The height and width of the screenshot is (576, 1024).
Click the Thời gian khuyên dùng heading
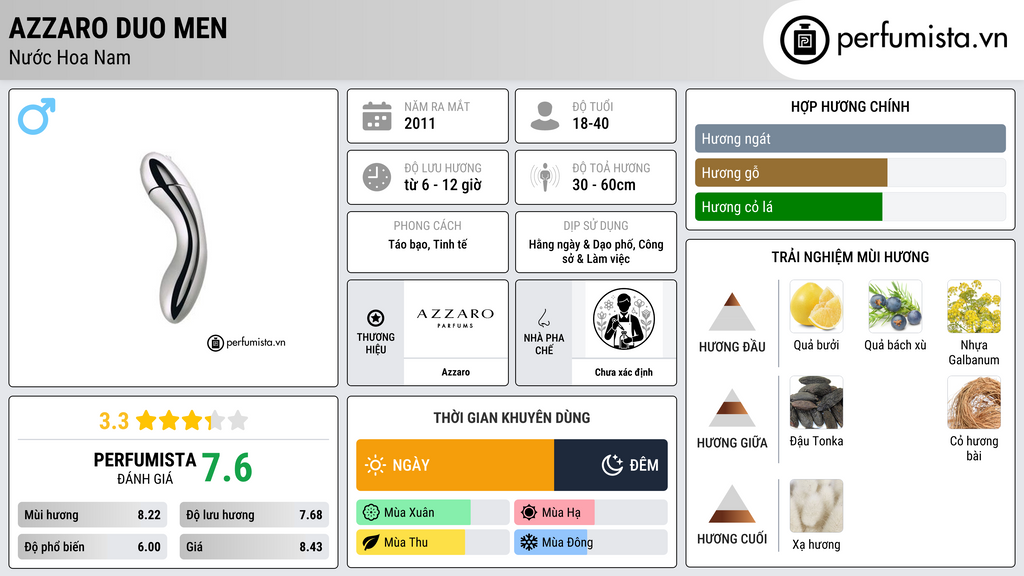pyautogui.click(x=512, y=417)
